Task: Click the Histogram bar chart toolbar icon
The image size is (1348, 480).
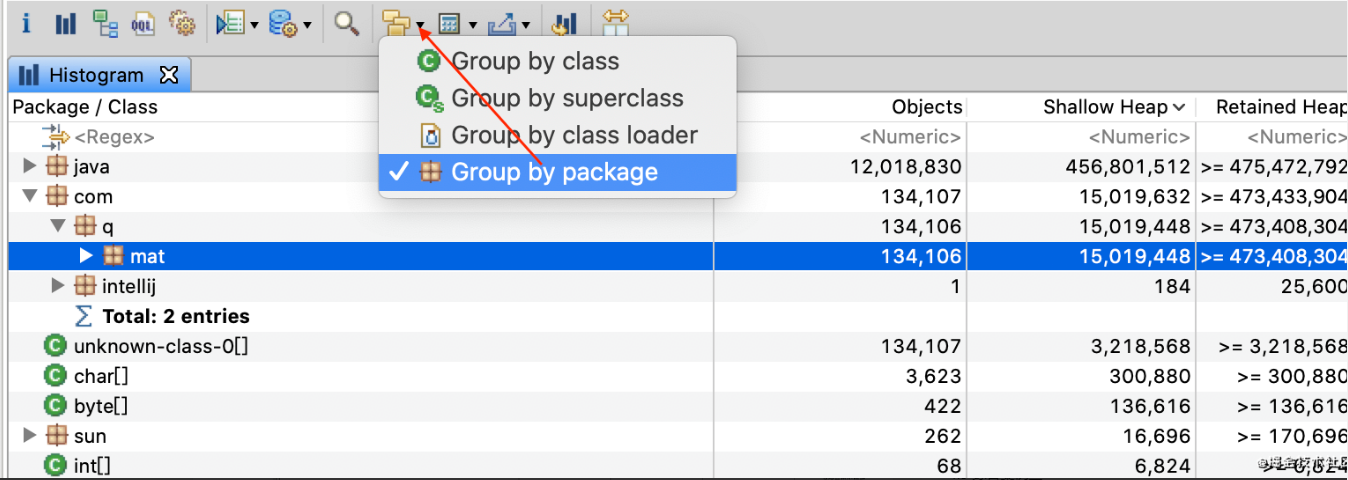Action: point(65,23)
